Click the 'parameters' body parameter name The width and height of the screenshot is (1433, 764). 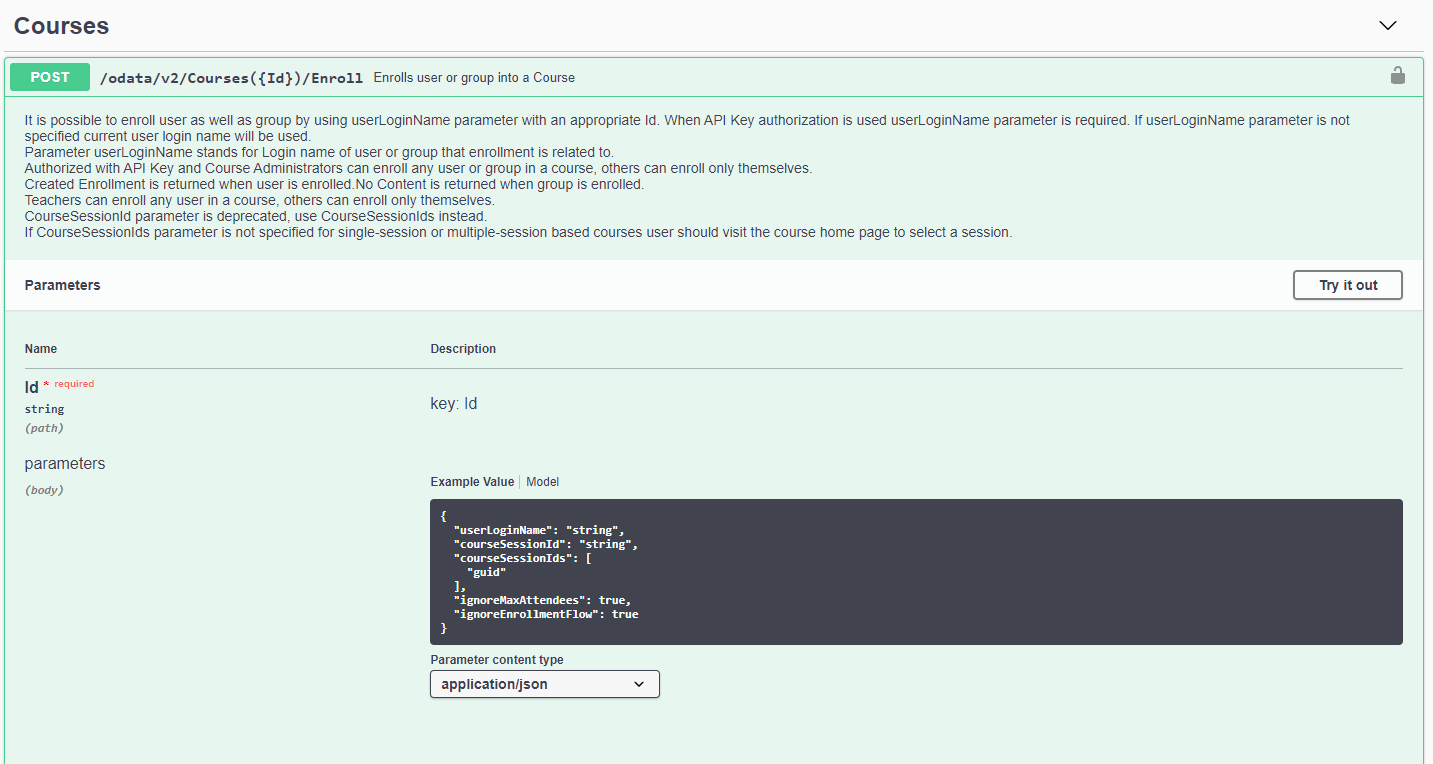pyautogui.click(x=65, y=464)
